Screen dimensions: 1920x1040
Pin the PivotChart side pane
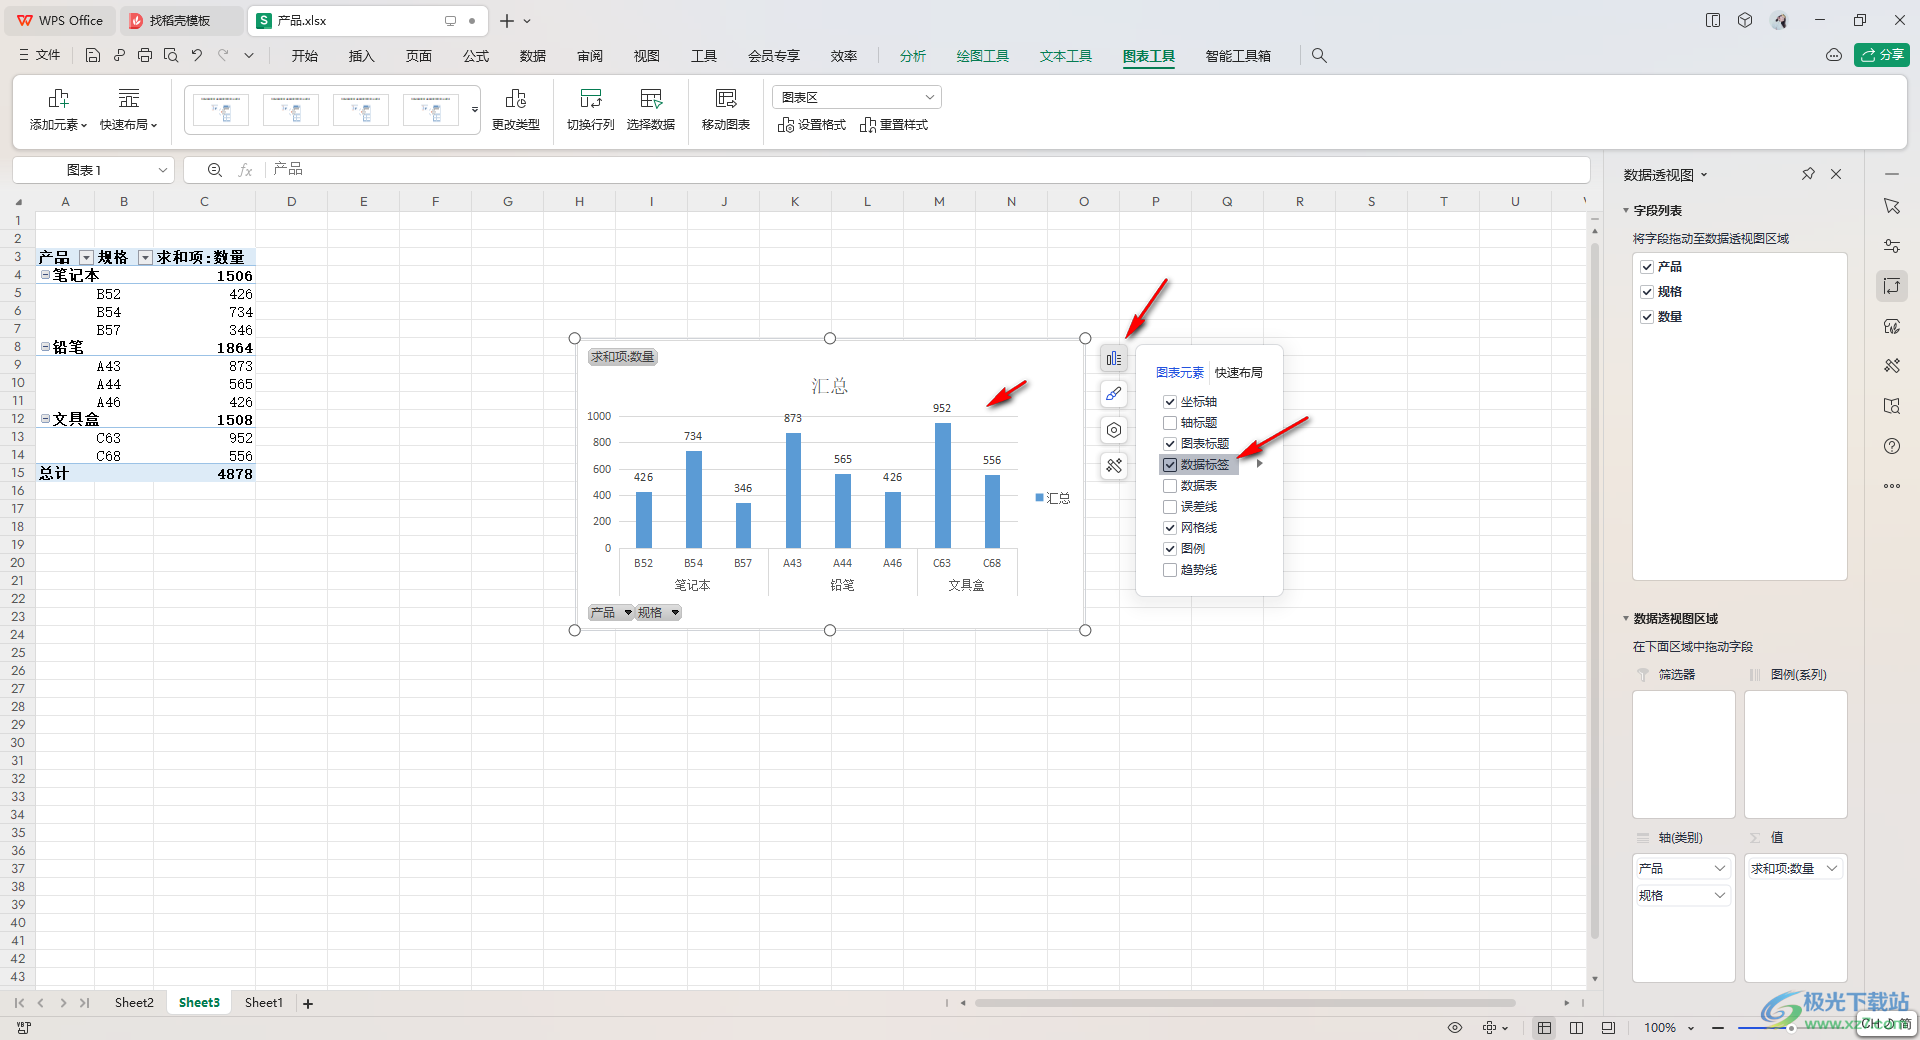click(x=1808, y=174)
